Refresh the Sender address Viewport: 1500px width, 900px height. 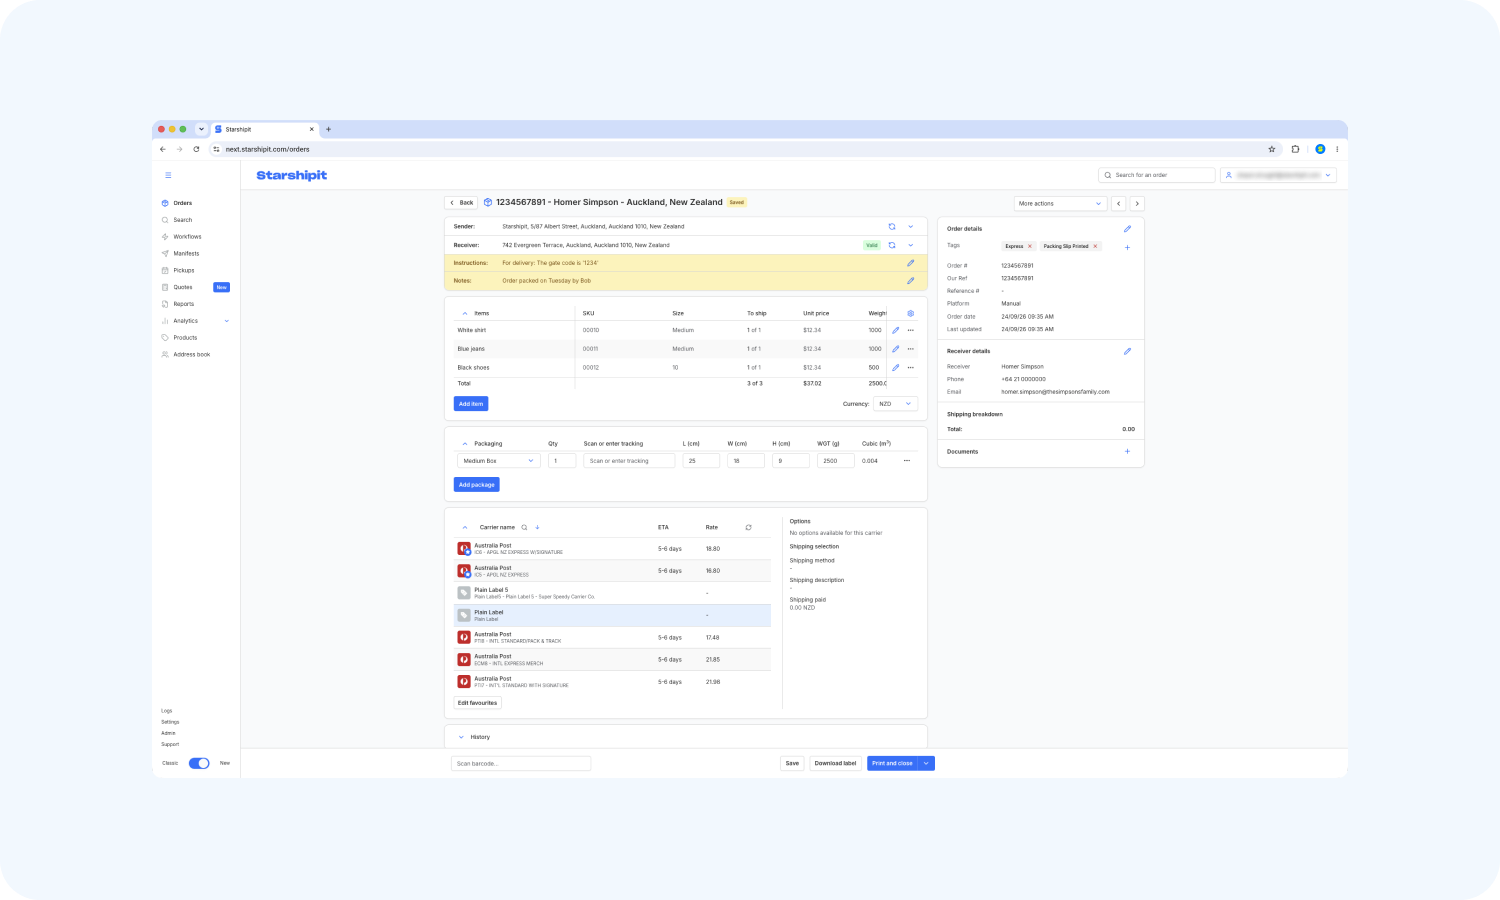pos(892,226)
